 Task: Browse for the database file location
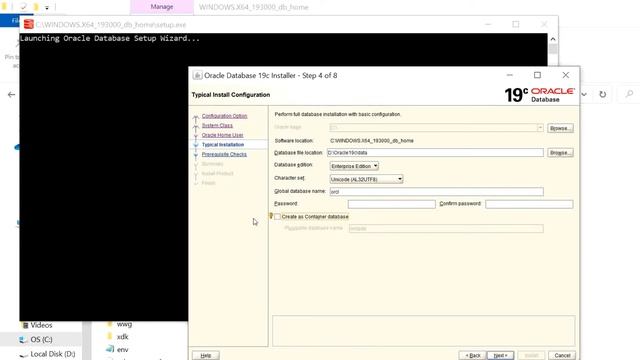click(x=560, y=153)
